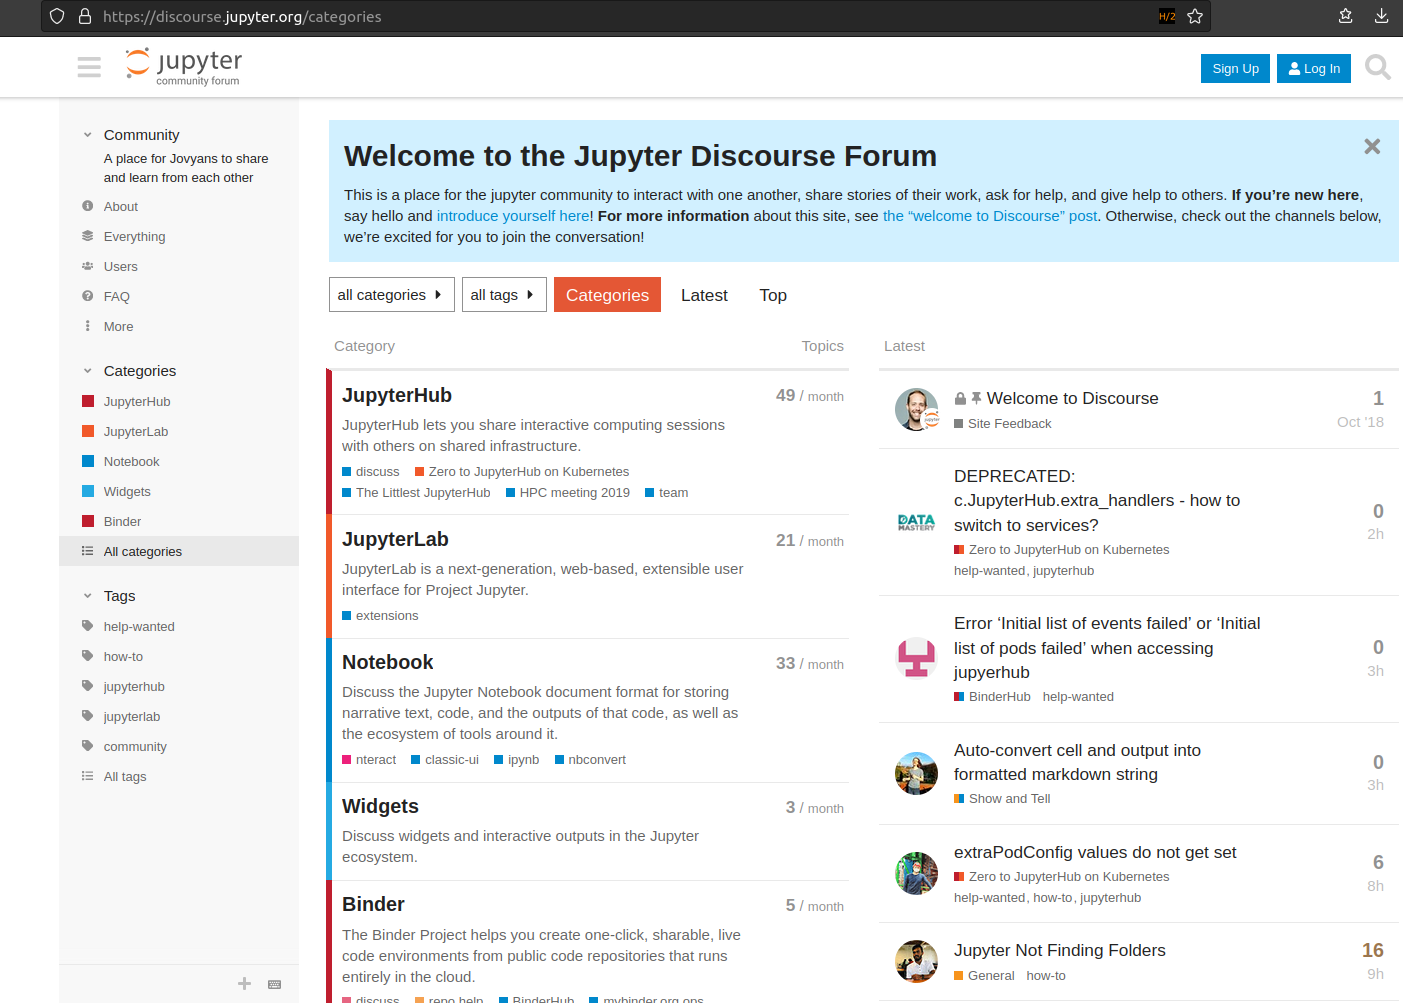Open 'Auto-convert cell and output' topic
This screenshot has height=1003, width=1403.
[1077, 762]
